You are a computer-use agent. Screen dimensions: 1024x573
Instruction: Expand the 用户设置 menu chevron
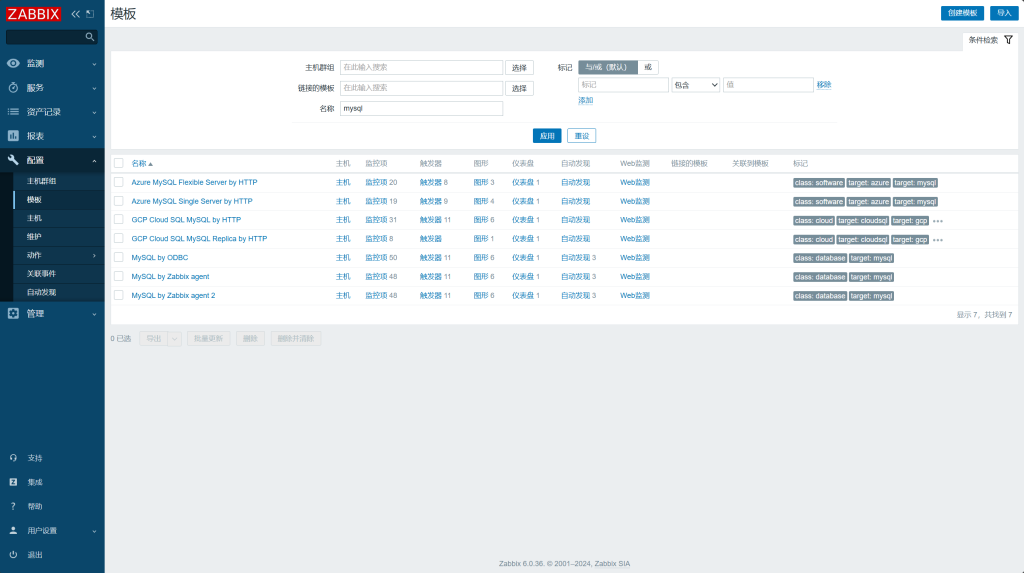[94, 531]
